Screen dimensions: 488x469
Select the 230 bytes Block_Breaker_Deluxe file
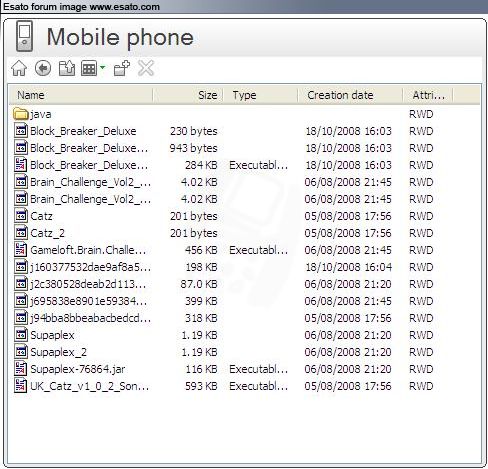pos(83,131)
